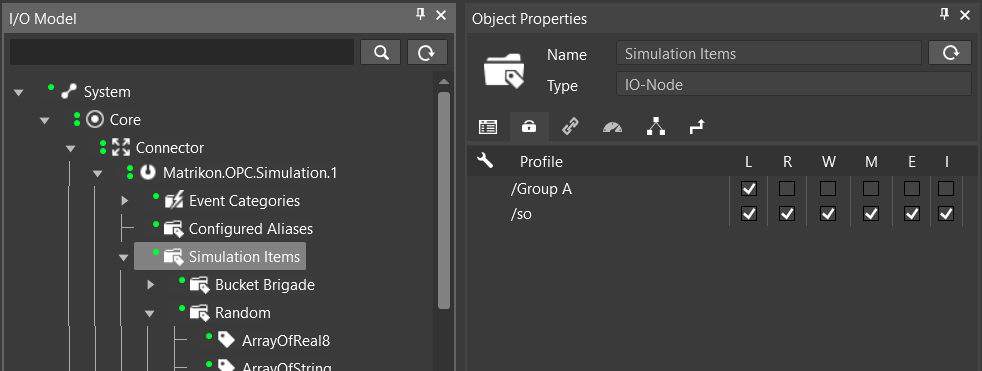The width and height of the screenshot is (982, 371).
Task: Click the Connector arrows icon
Action: point(120,147)
